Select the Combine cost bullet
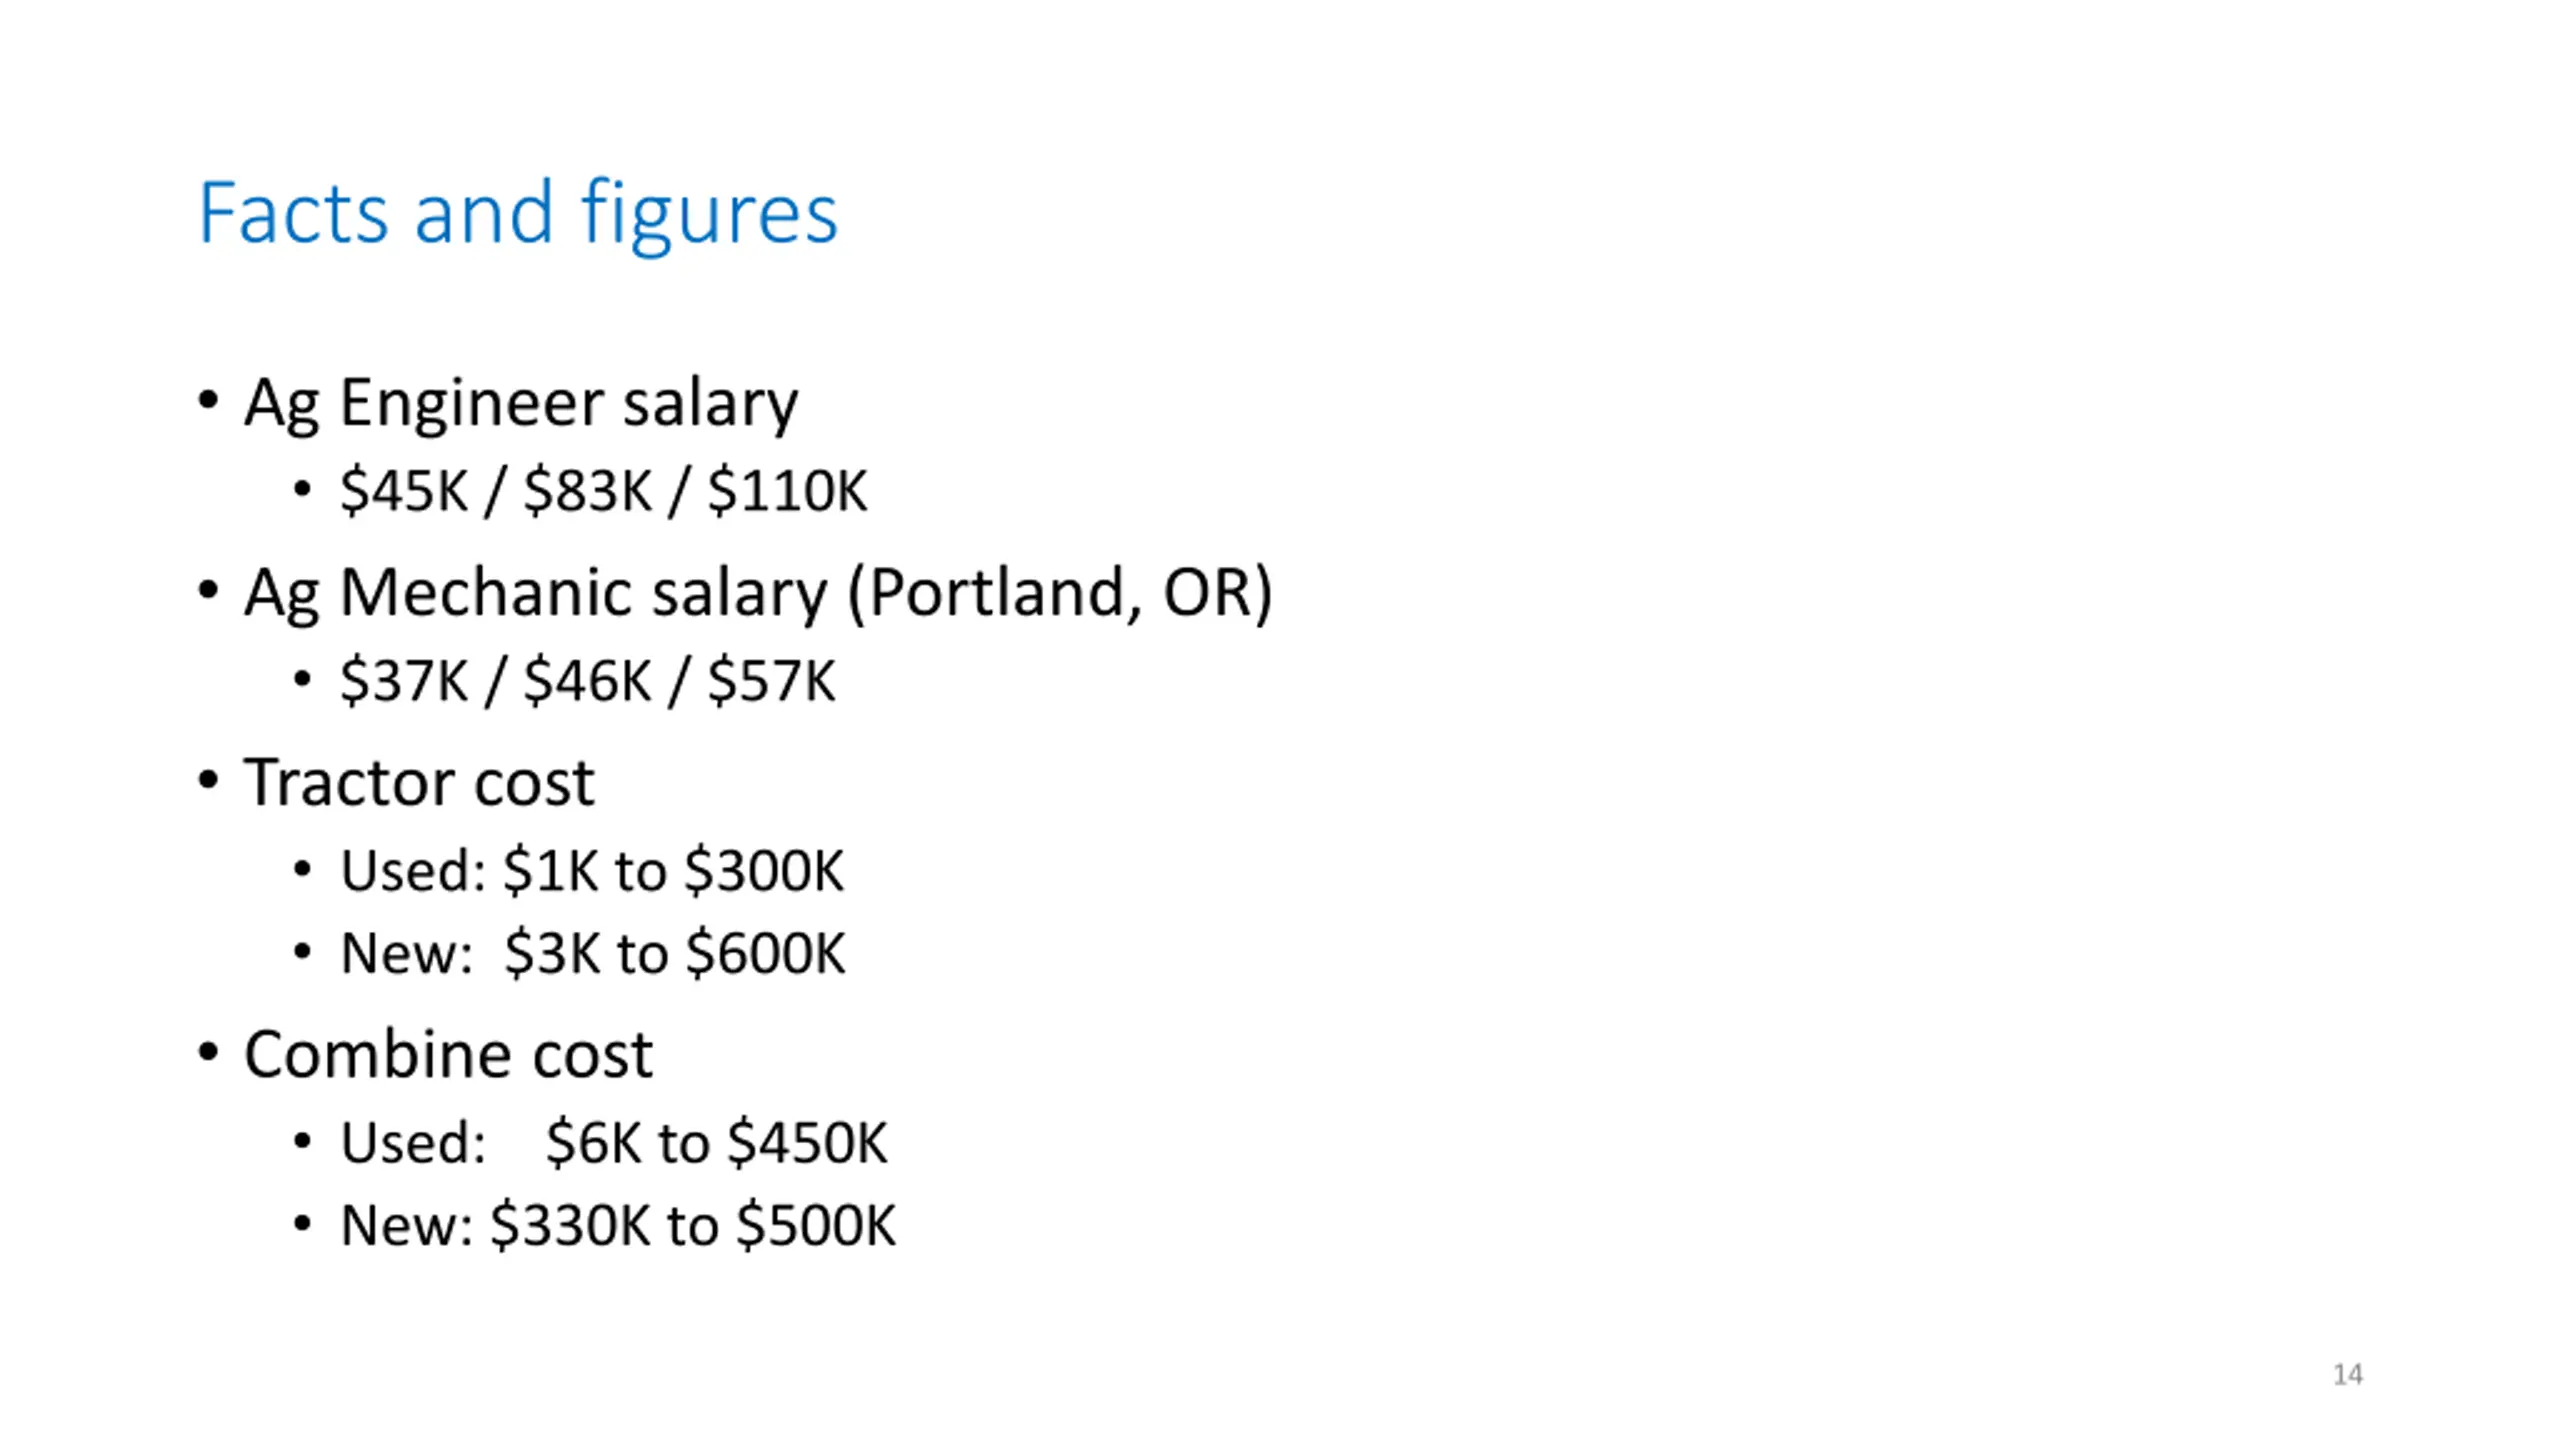The height and width of the screenshot is (1440, 2560). point(448,1055)
